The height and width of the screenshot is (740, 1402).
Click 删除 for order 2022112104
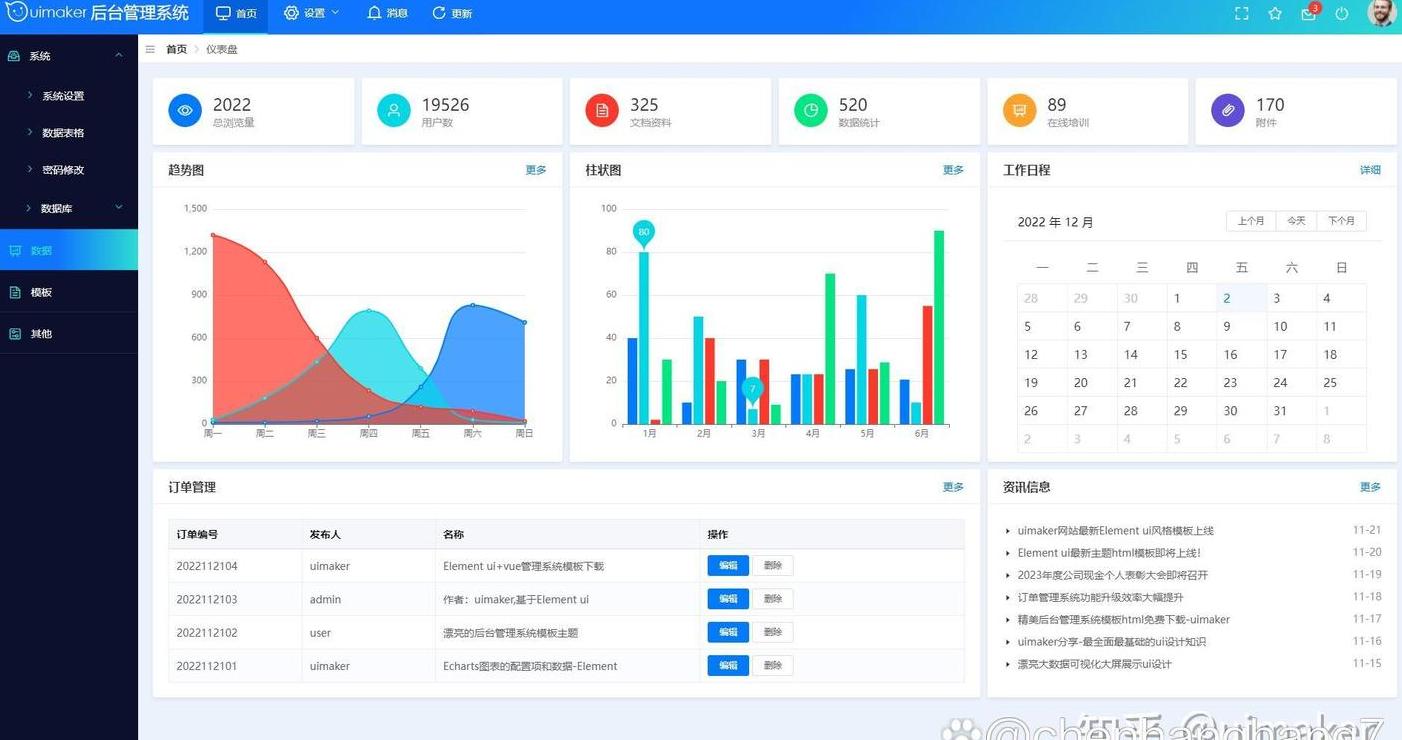[x=773, y=566]
